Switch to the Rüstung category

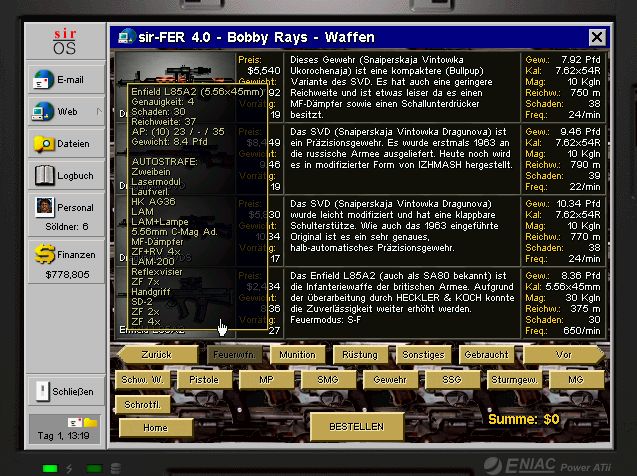(x=359, y=355)
